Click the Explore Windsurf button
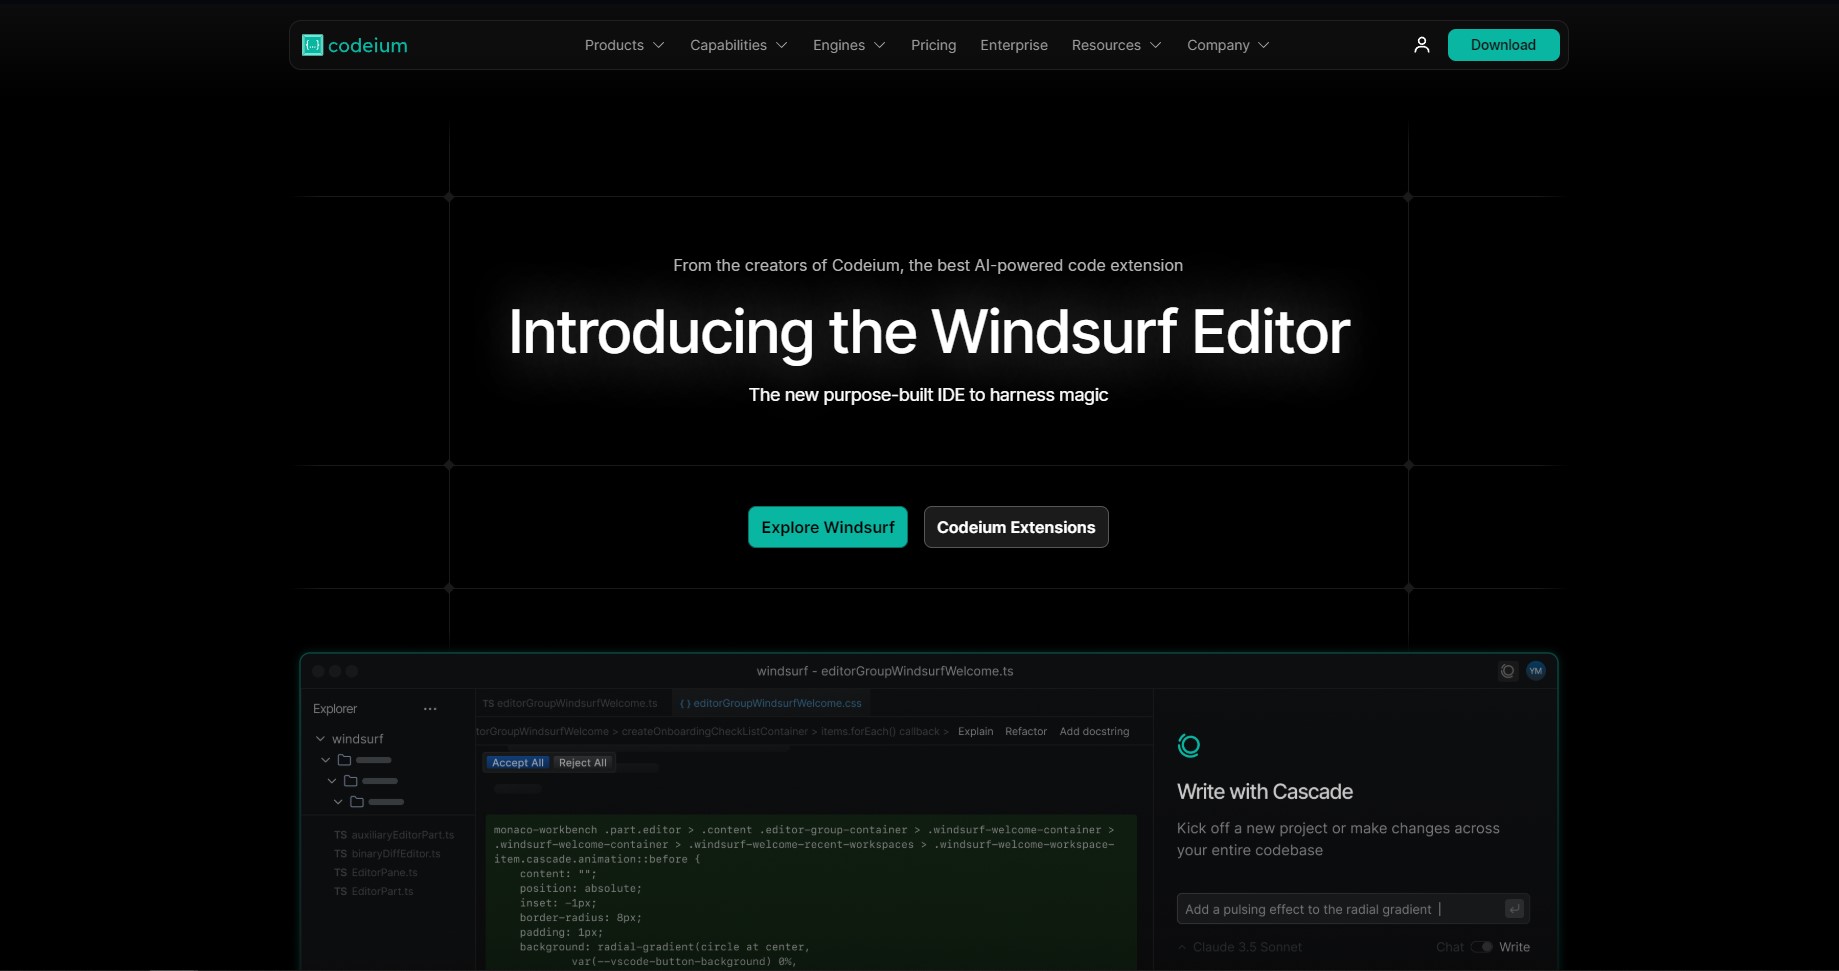The height and width of the screenshot is (971, 1839). (x=828, y=527)
